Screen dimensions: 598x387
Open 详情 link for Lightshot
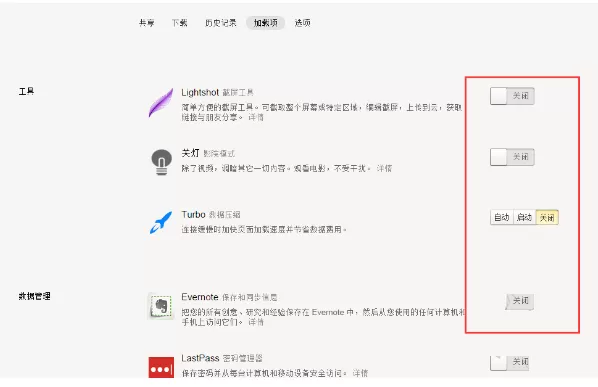[x=256, y=117]
